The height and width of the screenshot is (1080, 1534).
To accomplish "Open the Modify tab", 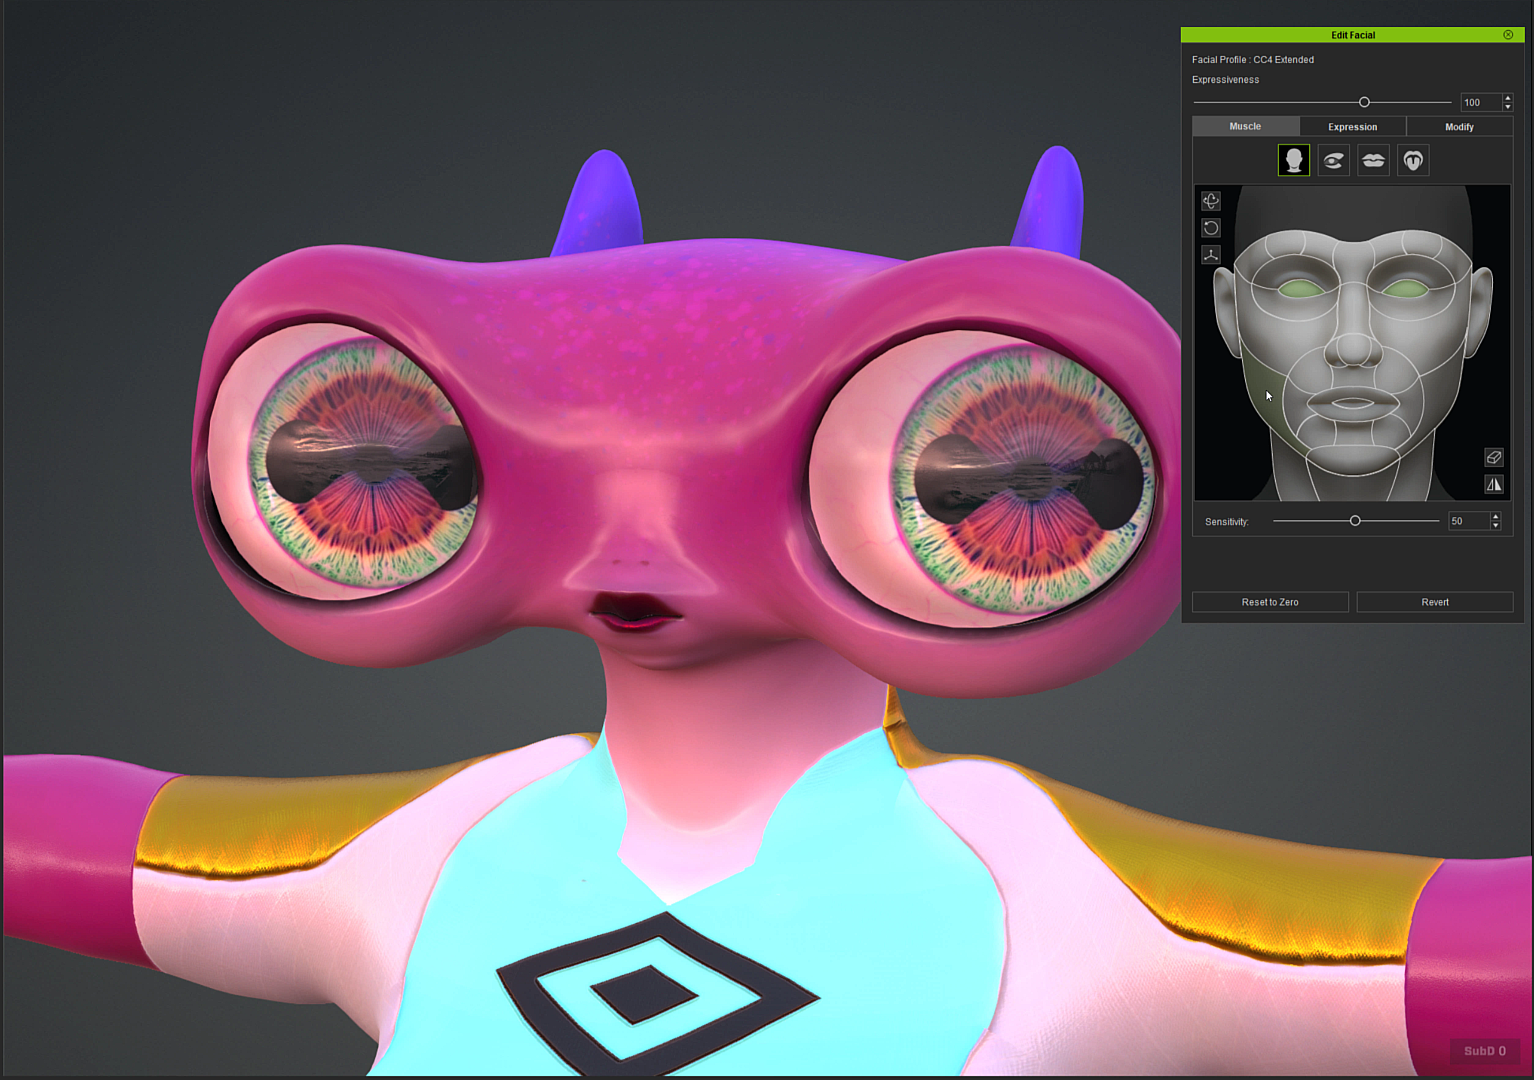I will tap(1459, 126).
